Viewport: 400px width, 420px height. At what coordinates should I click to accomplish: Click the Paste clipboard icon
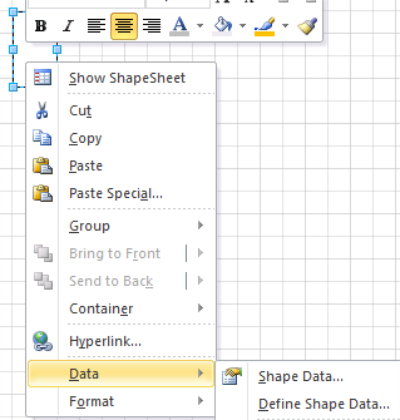(42, 166)
